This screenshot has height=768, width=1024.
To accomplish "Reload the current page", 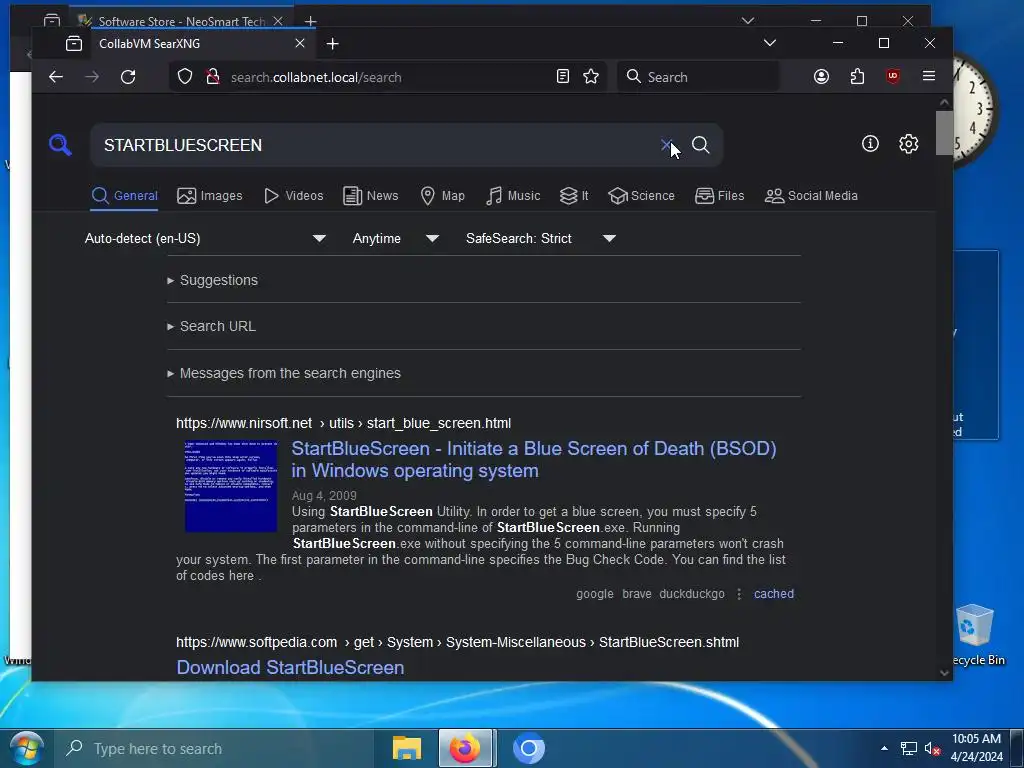I will tap(128, 77).
